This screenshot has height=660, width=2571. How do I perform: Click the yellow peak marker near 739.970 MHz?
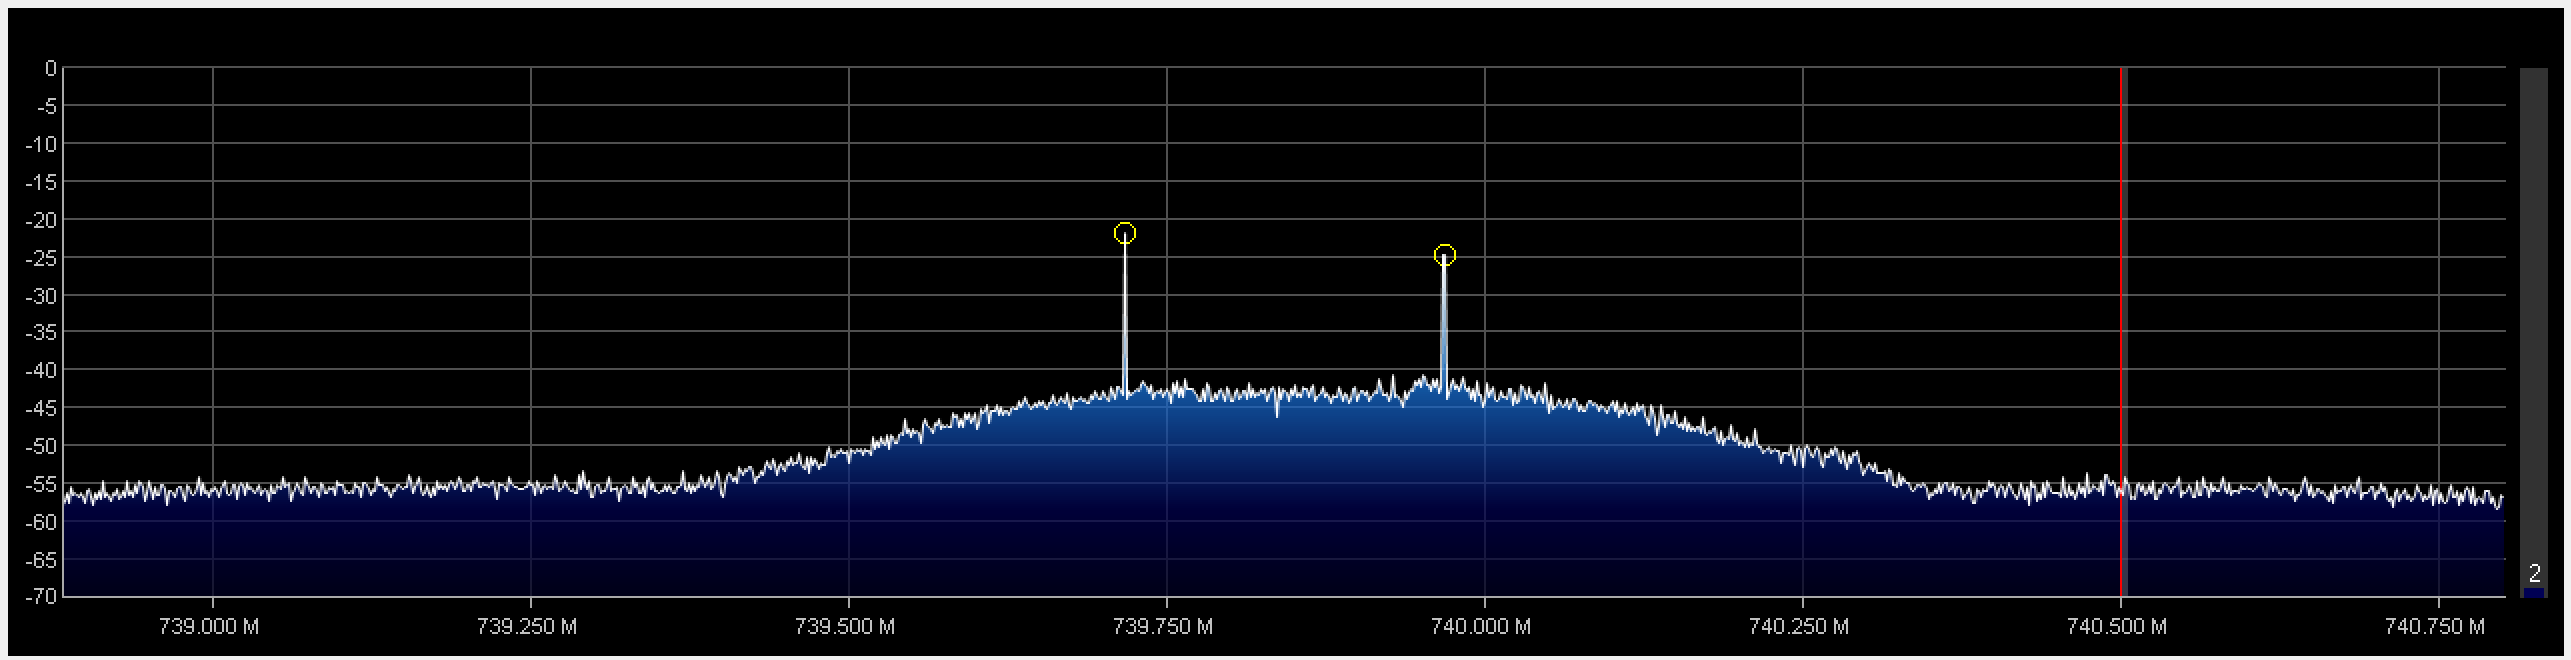(x=1444, y=255)
